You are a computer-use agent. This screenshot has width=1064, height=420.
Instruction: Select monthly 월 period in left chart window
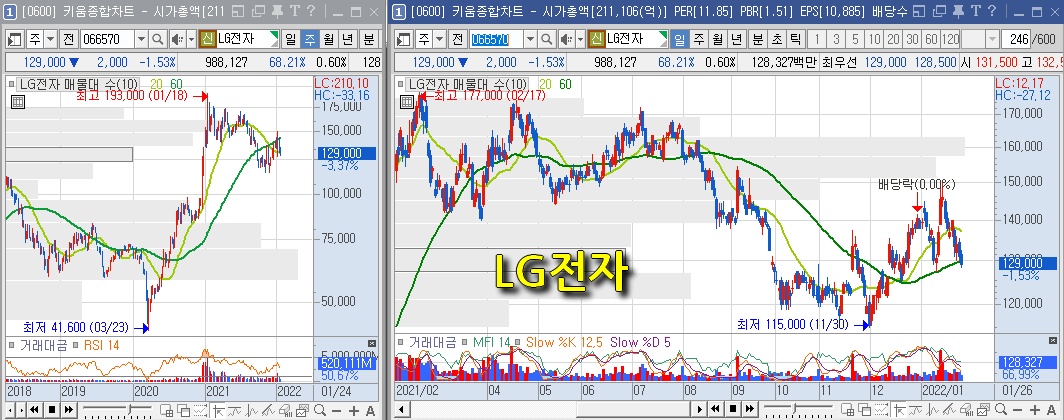point(329,39)
